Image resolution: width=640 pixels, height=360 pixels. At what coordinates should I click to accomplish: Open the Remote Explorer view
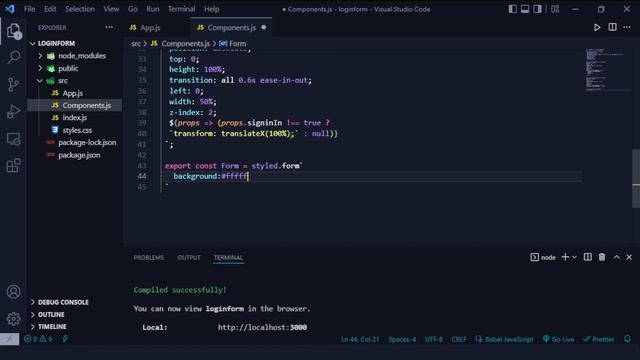pyautogui.click(x=13, y=139)
